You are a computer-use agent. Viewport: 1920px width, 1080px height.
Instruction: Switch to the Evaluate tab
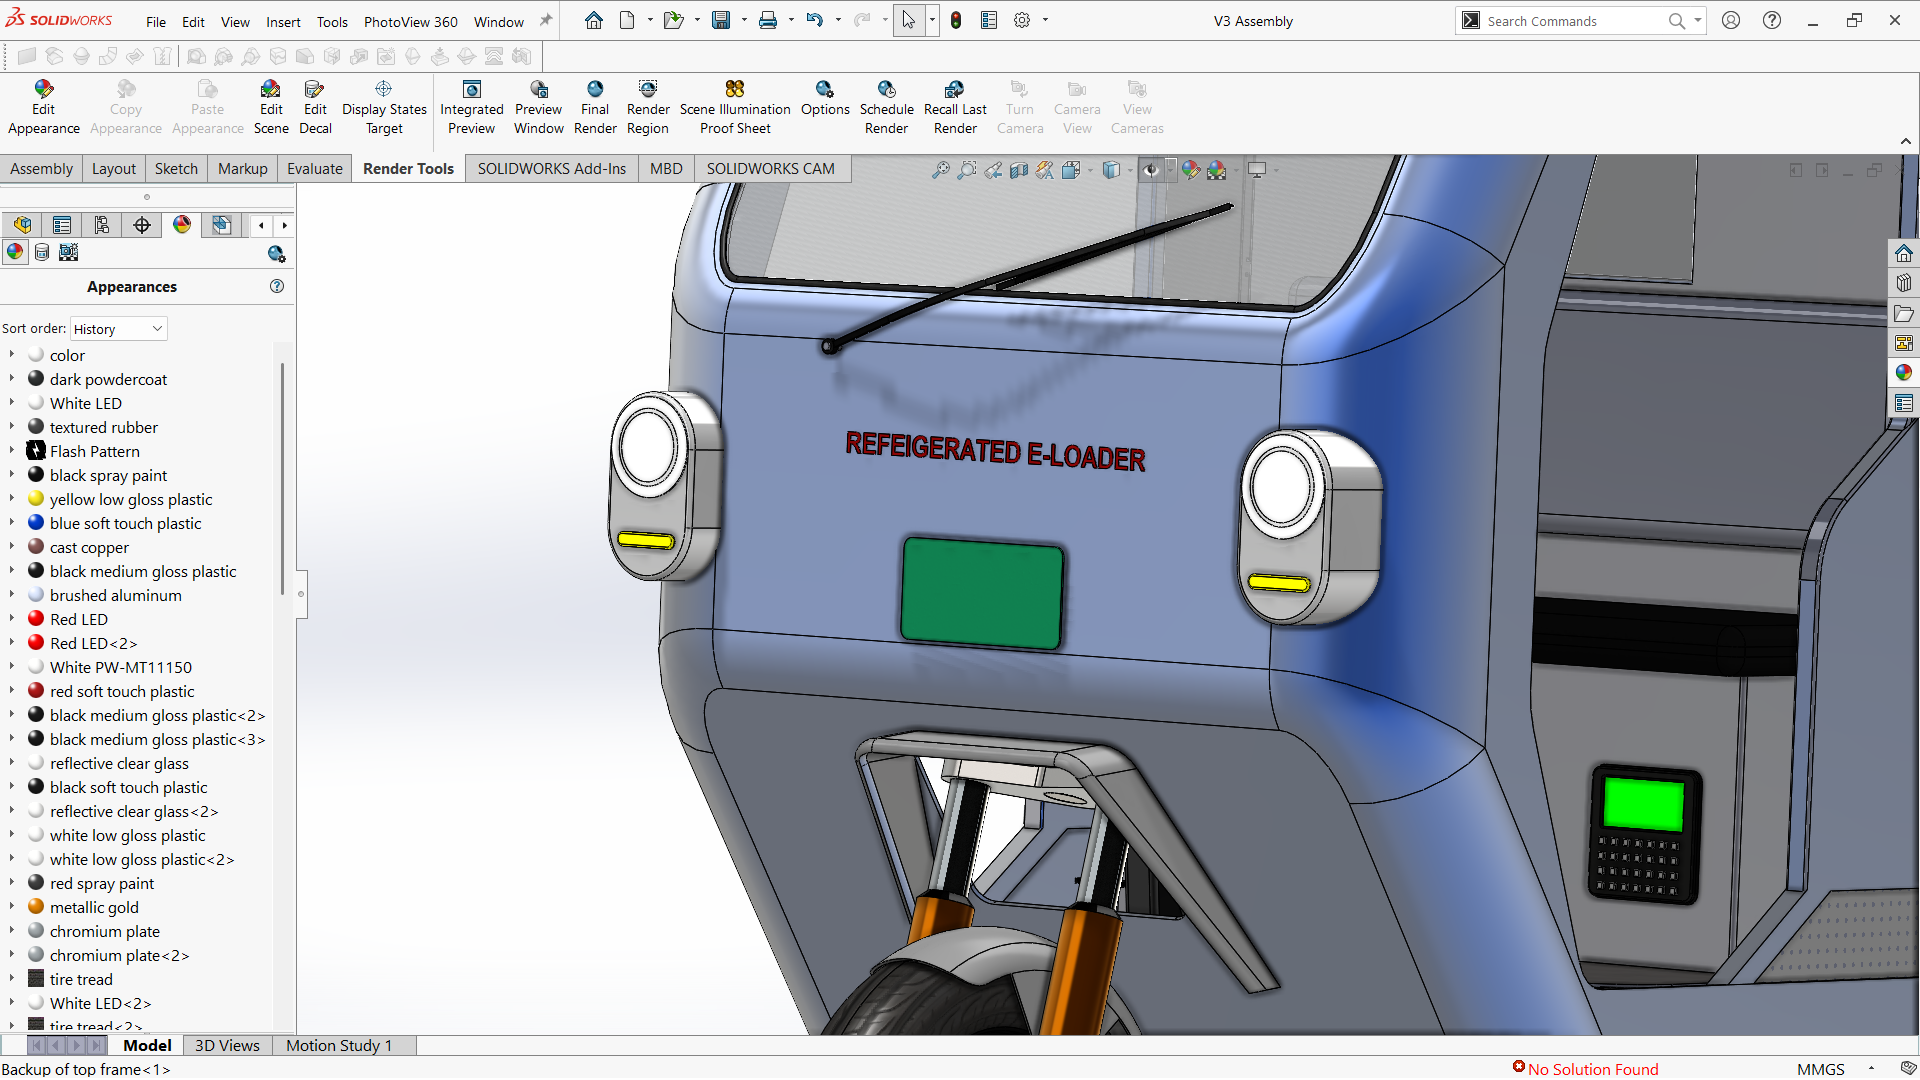pos(314,169)
